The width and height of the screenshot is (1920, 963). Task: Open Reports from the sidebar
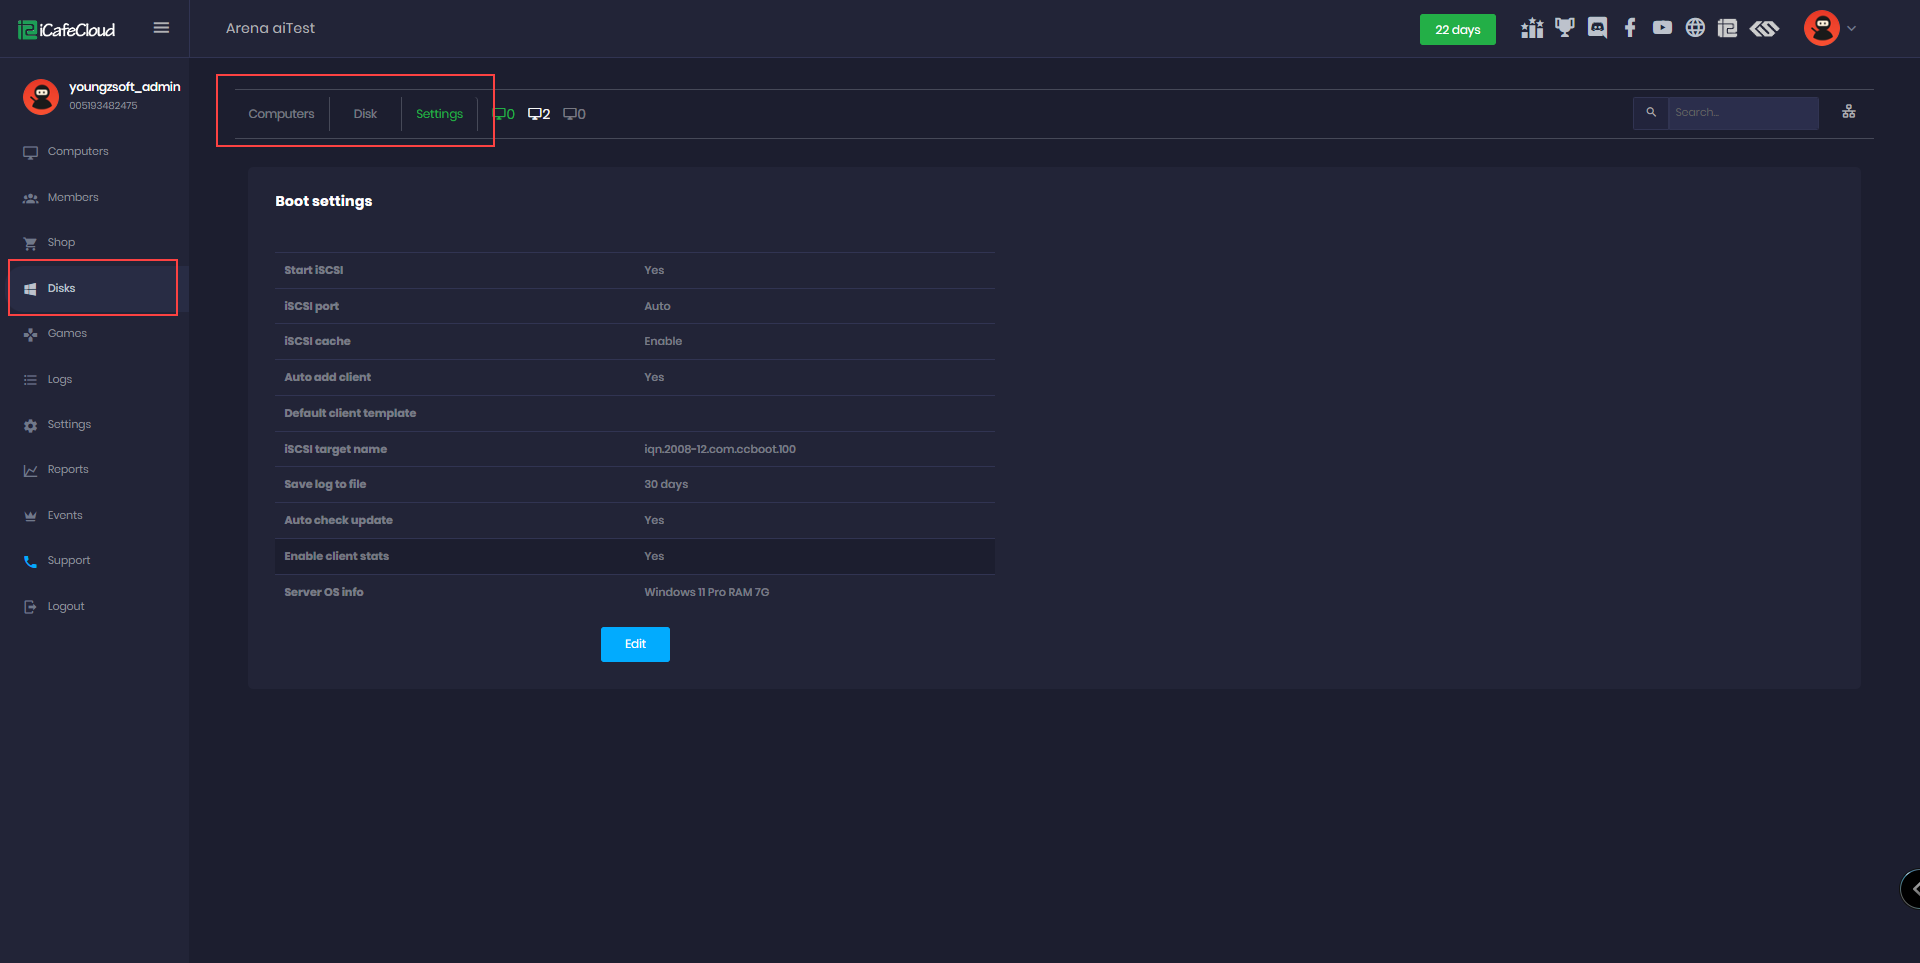pyautogui.click(x=67, y=469)
